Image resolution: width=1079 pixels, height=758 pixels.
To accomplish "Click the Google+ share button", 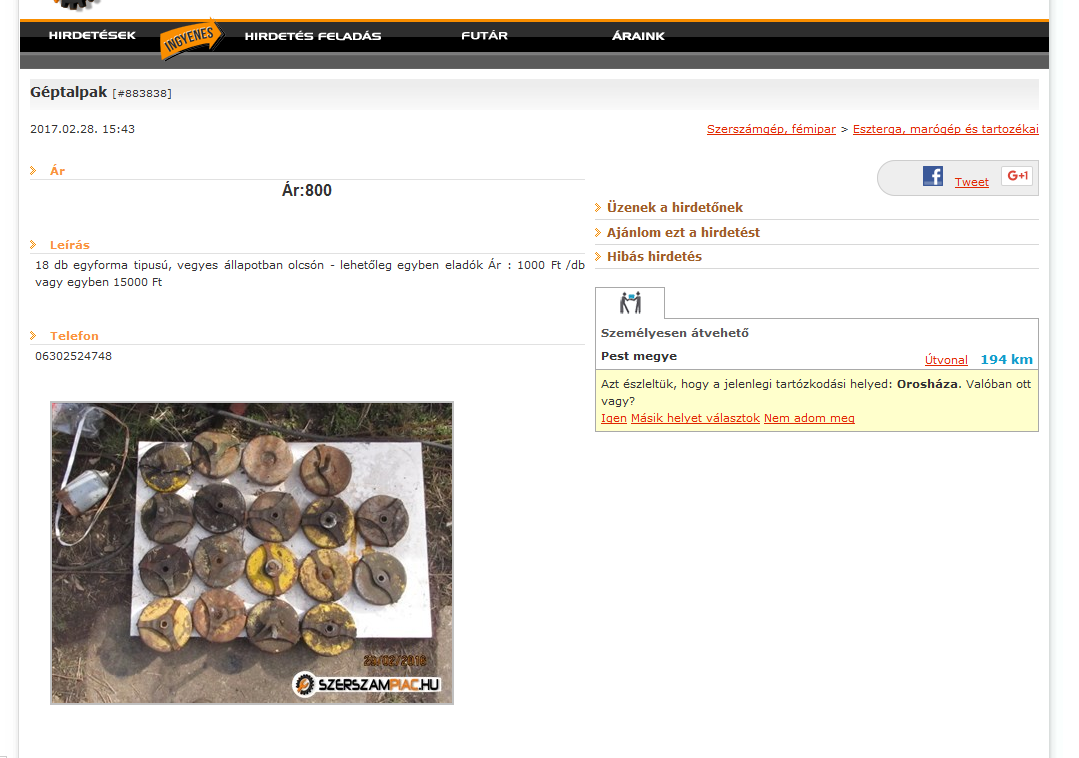I will [1016, 177].
